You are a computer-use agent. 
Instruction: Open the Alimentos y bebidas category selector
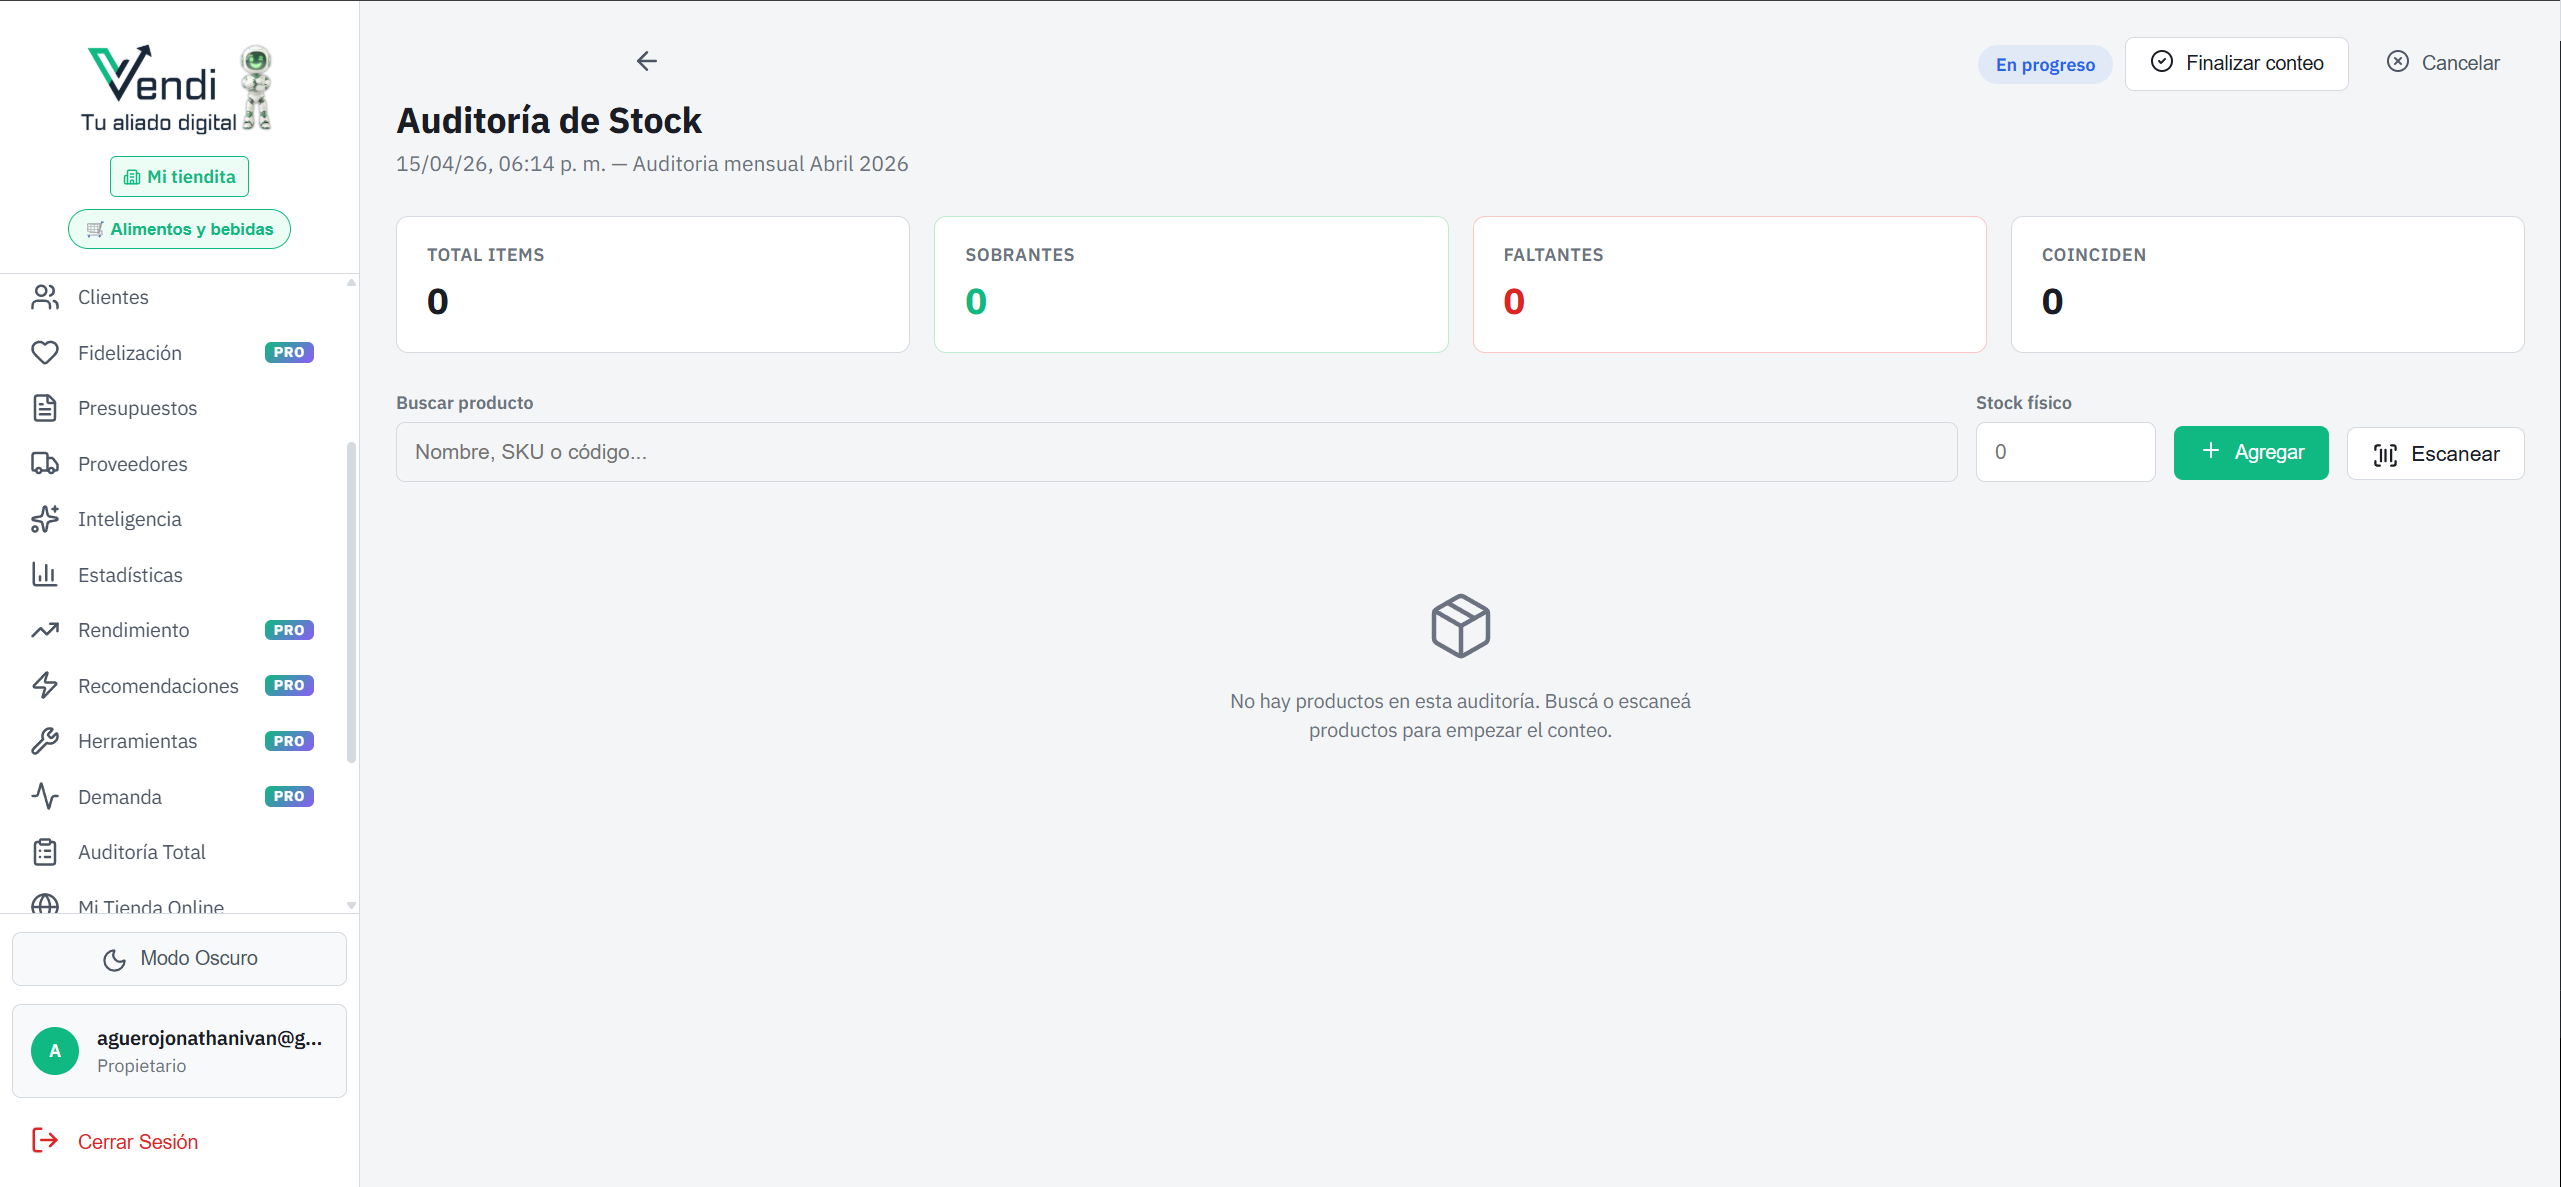(x=180, y=229)
